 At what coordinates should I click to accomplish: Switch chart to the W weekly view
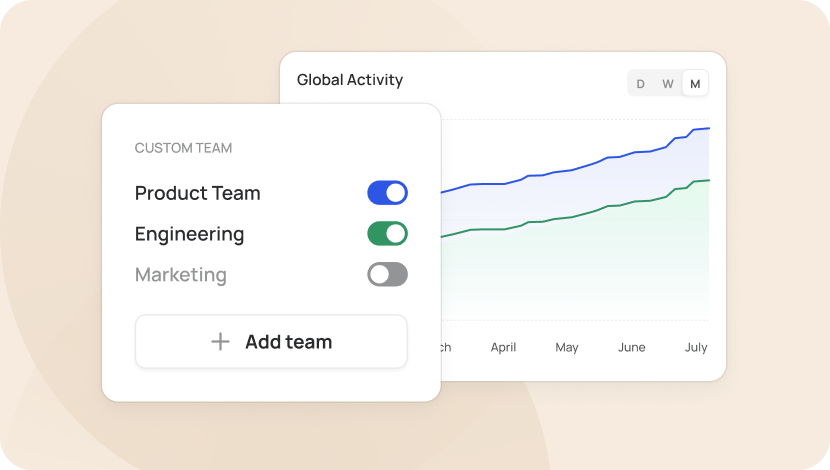point(668,84)
